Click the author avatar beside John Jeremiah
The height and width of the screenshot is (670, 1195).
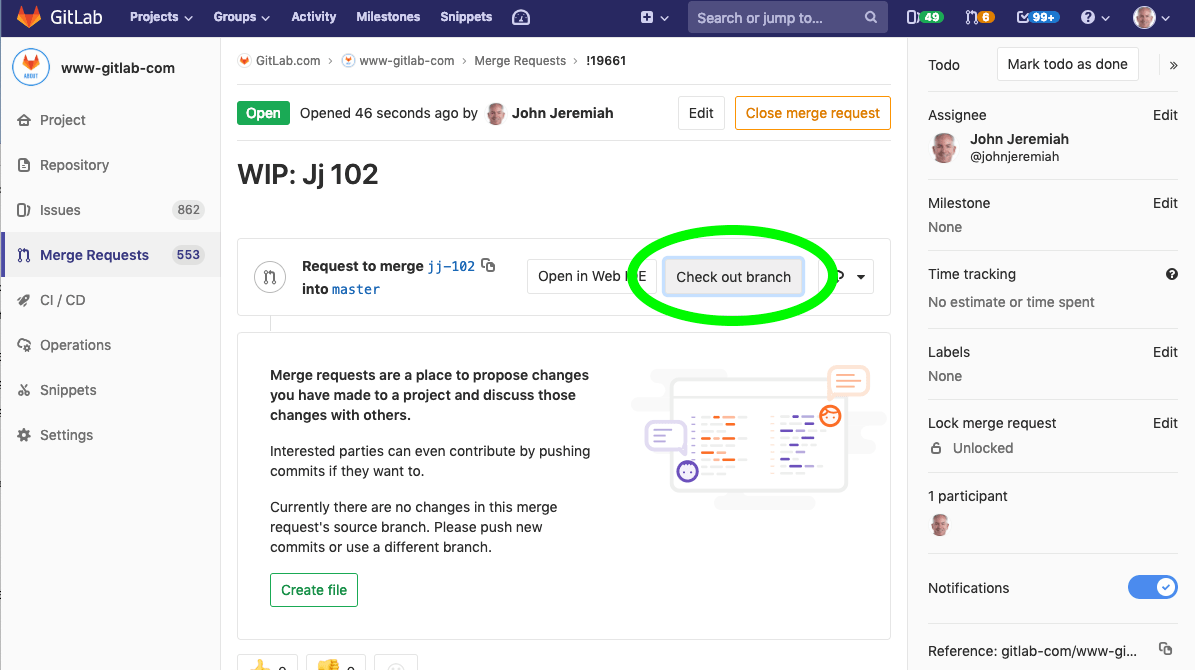click(496, 114)
